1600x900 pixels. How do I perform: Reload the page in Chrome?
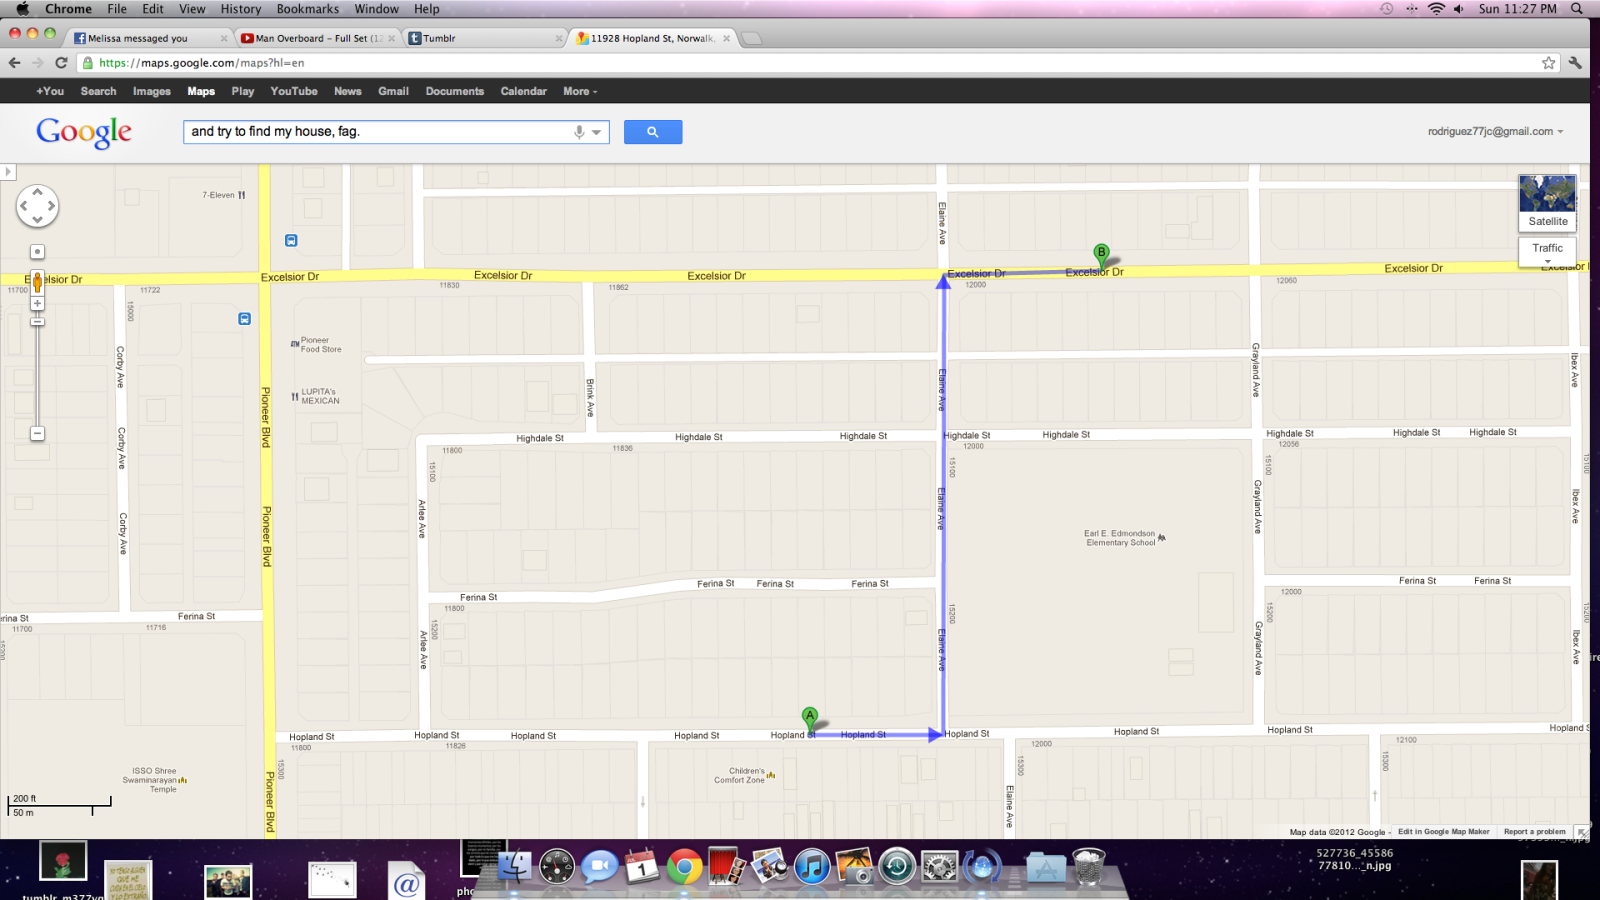pos(61,62)
